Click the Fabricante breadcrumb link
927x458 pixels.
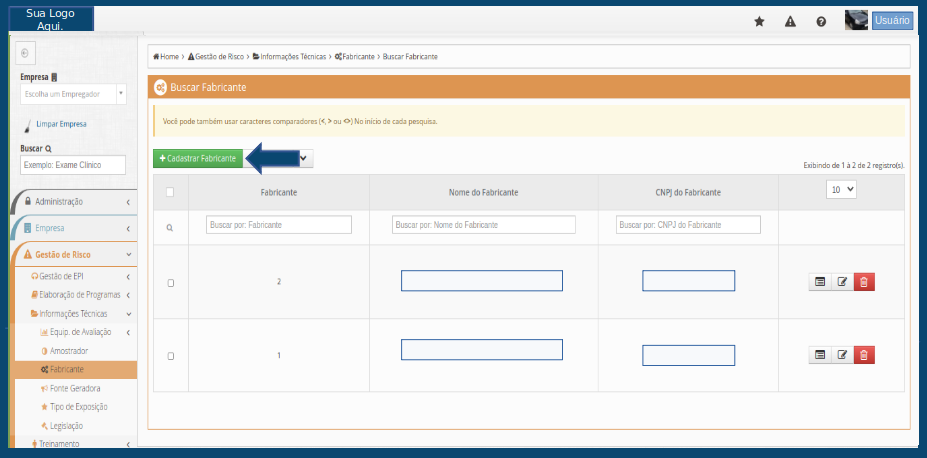coord(355,57)
